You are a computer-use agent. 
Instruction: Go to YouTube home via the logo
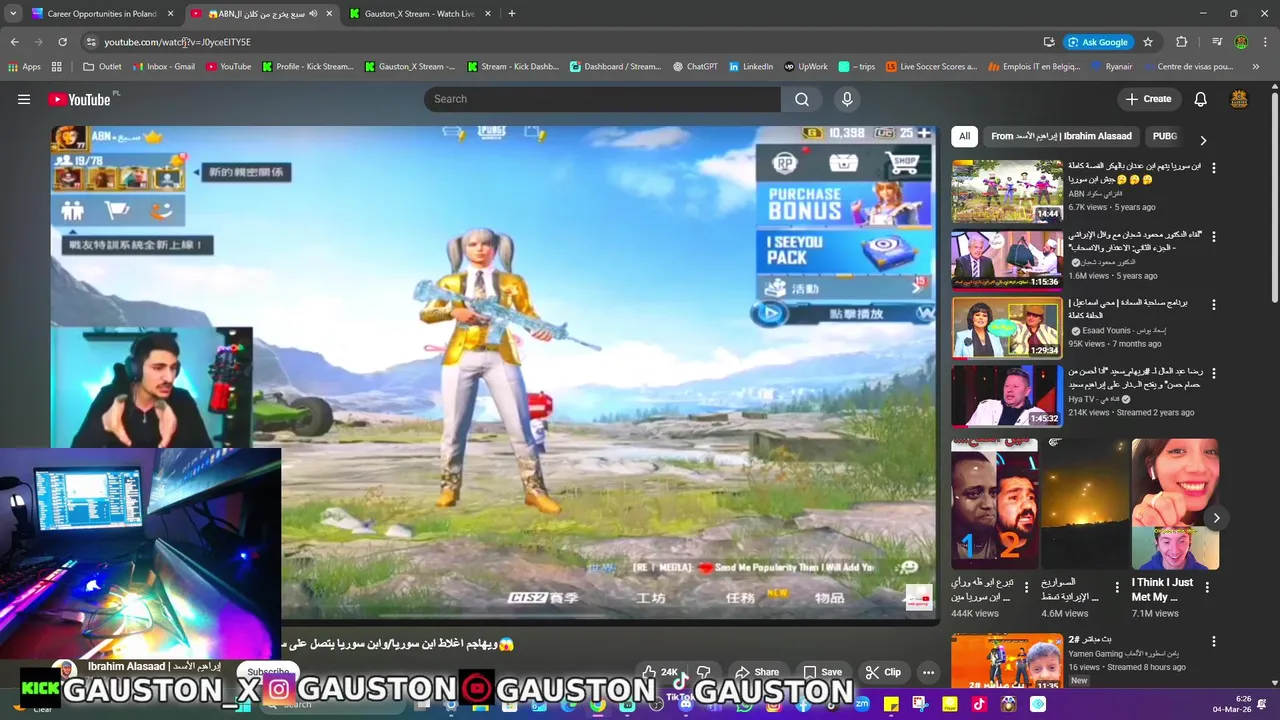tap(82, 99)
